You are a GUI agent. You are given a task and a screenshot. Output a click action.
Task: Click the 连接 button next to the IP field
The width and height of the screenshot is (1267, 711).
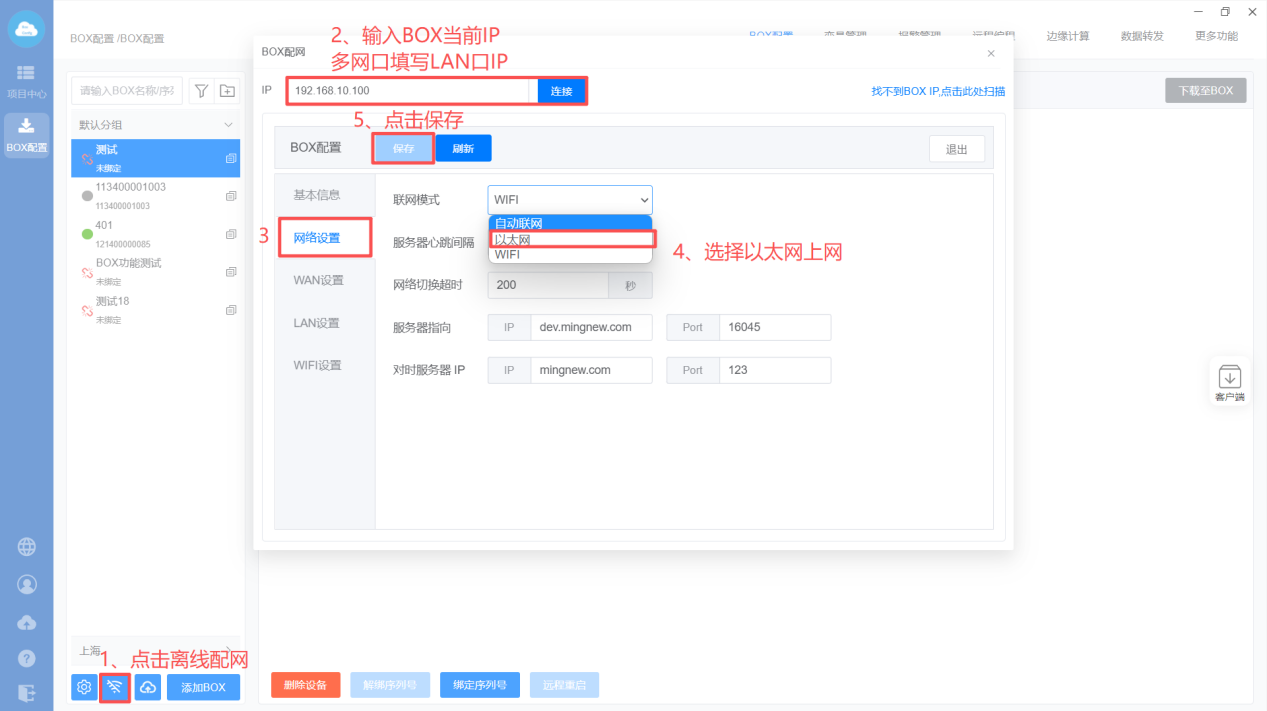(561, 91)
